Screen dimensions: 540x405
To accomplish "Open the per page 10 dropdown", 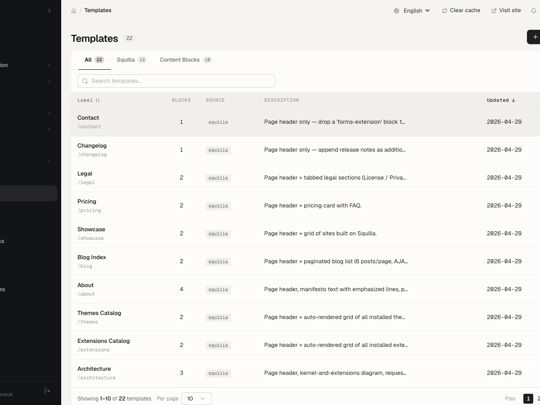I will [x=196, y=398].
